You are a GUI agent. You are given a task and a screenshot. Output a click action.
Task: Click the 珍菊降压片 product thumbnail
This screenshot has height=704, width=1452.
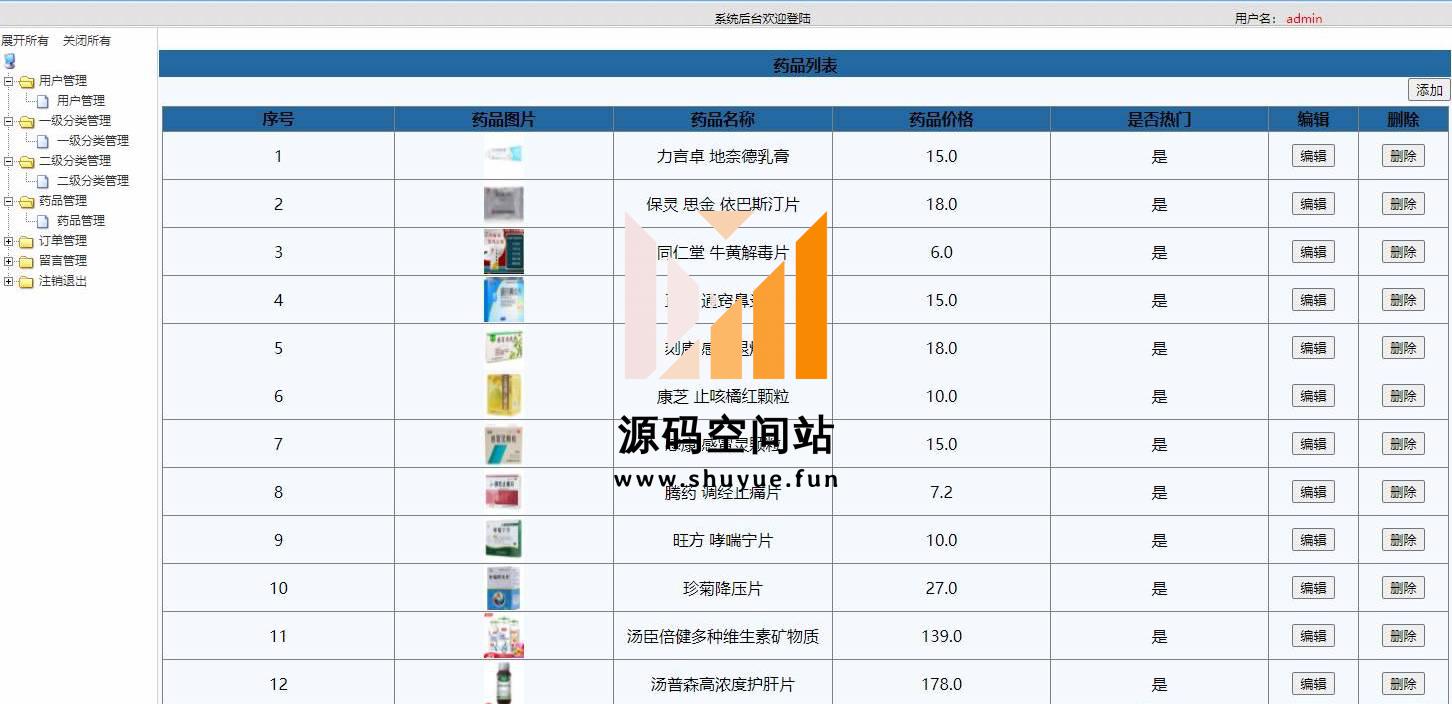point(503,588)
